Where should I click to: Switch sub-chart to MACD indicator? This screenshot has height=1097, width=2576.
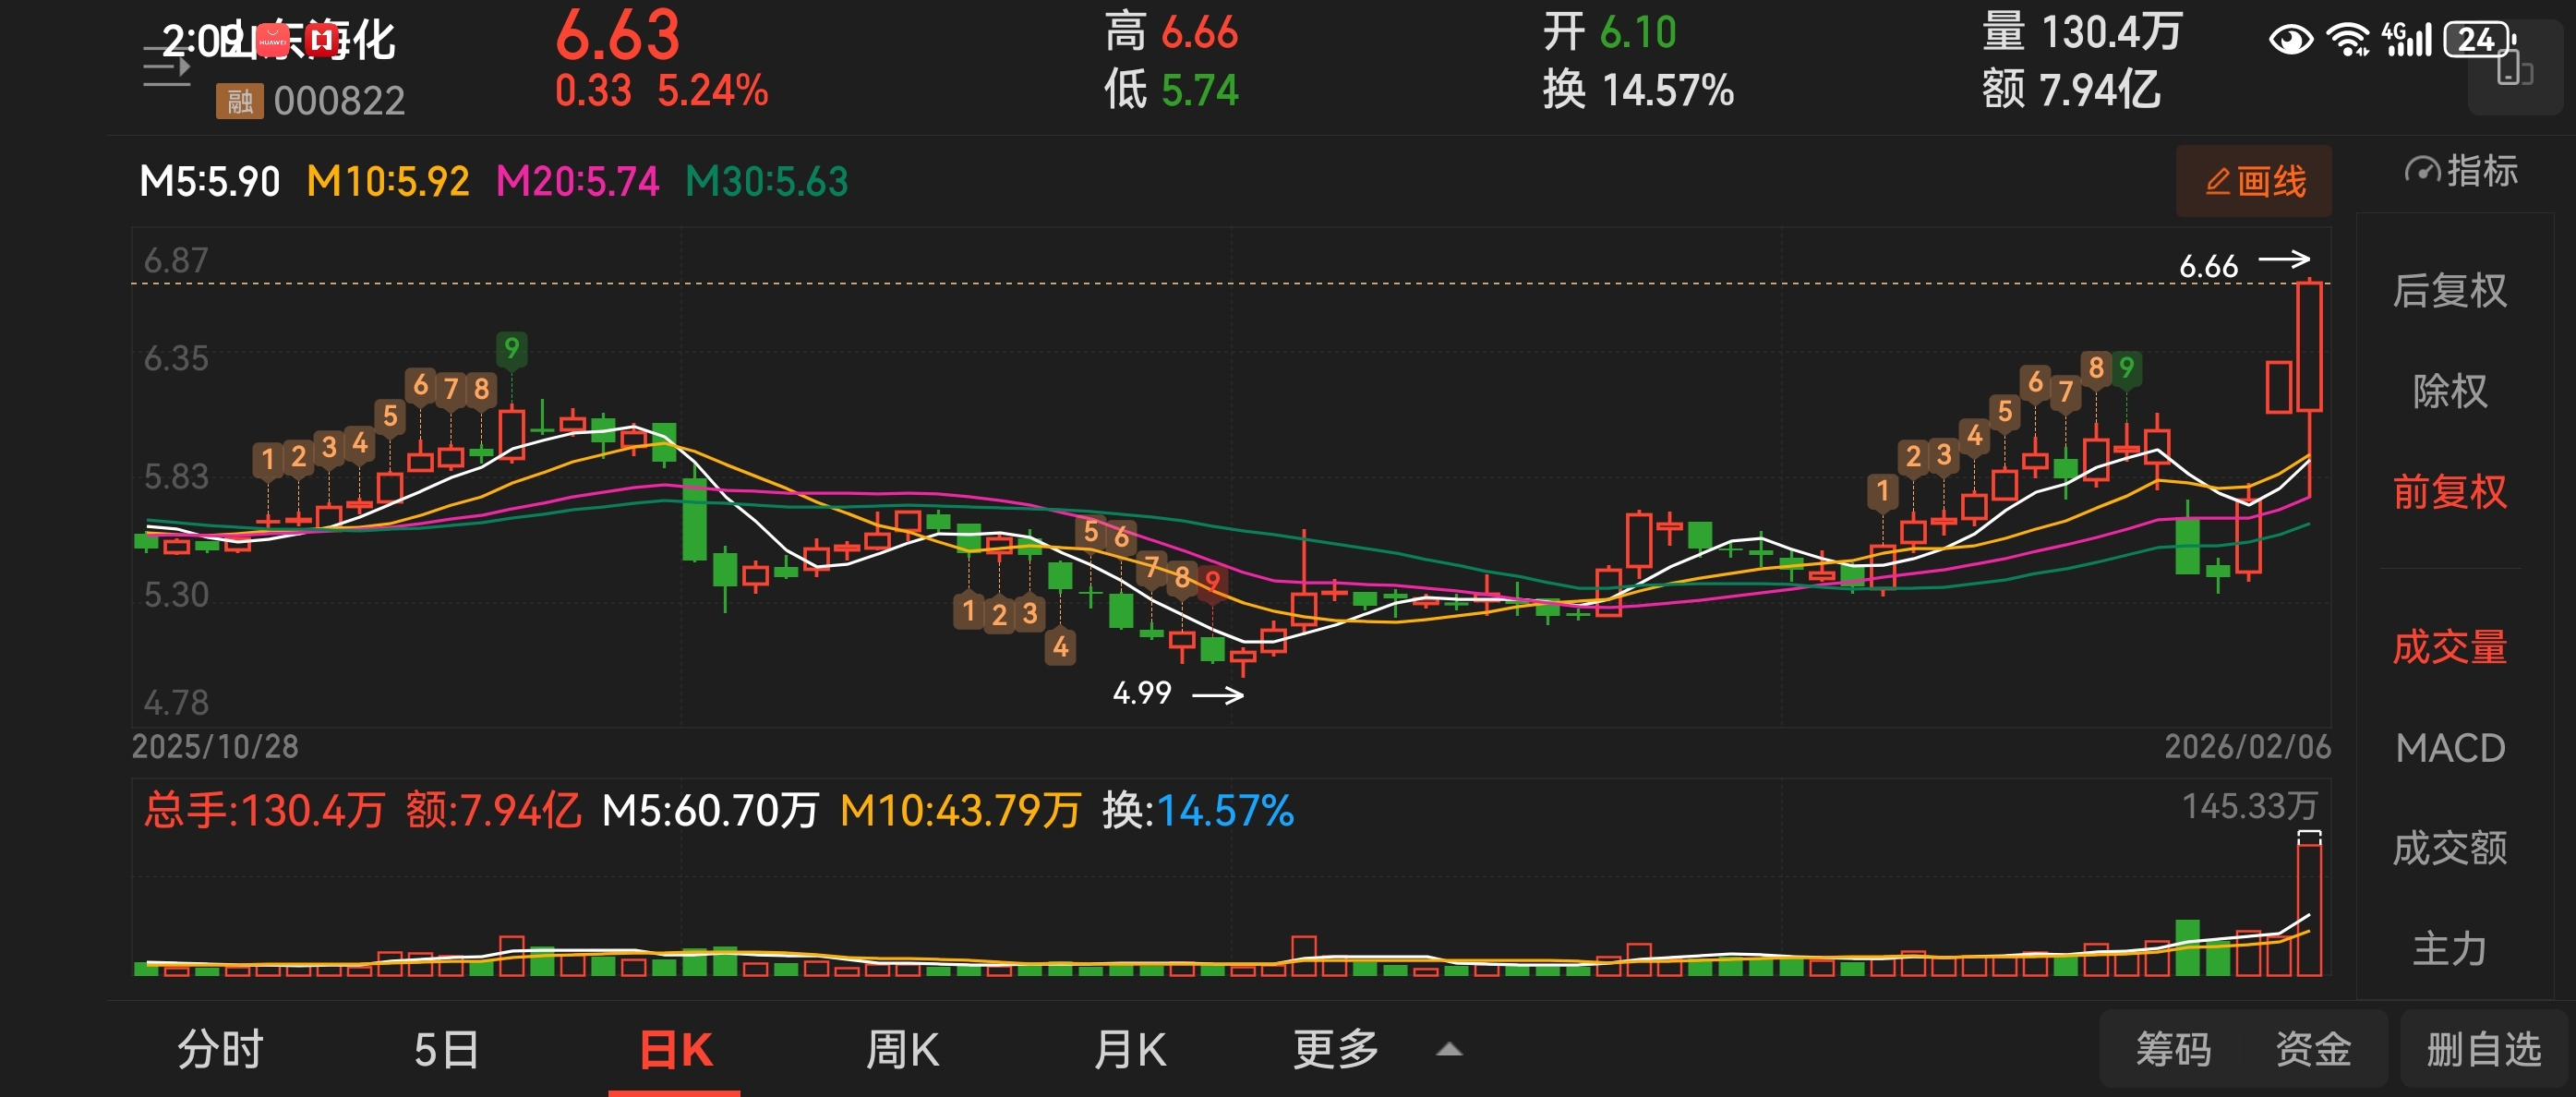pos(2449,748)
